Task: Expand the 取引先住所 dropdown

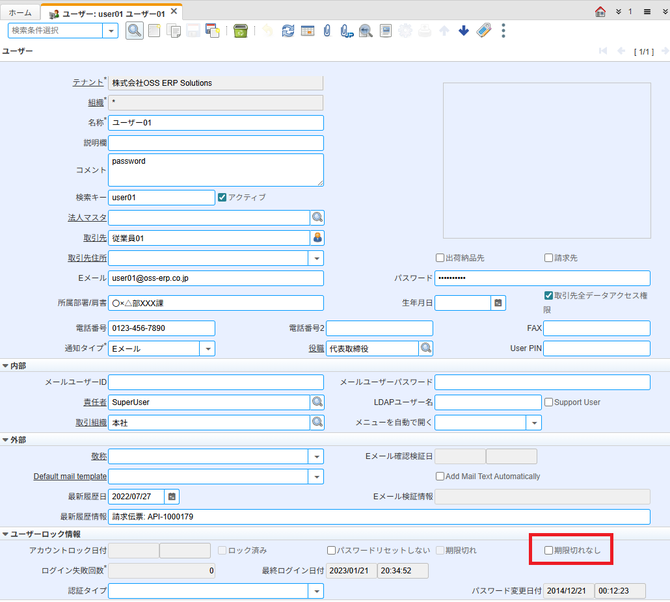Action: pyautogui.click(x=316, y=258)
